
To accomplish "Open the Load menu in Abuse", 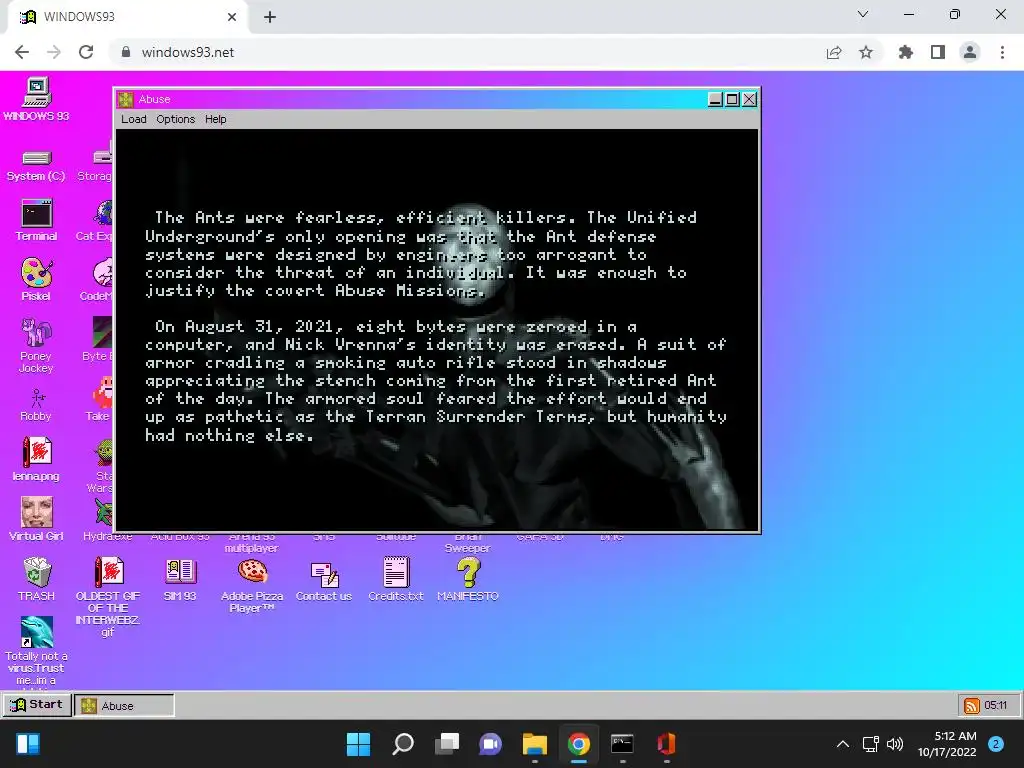I will point(134,119).
